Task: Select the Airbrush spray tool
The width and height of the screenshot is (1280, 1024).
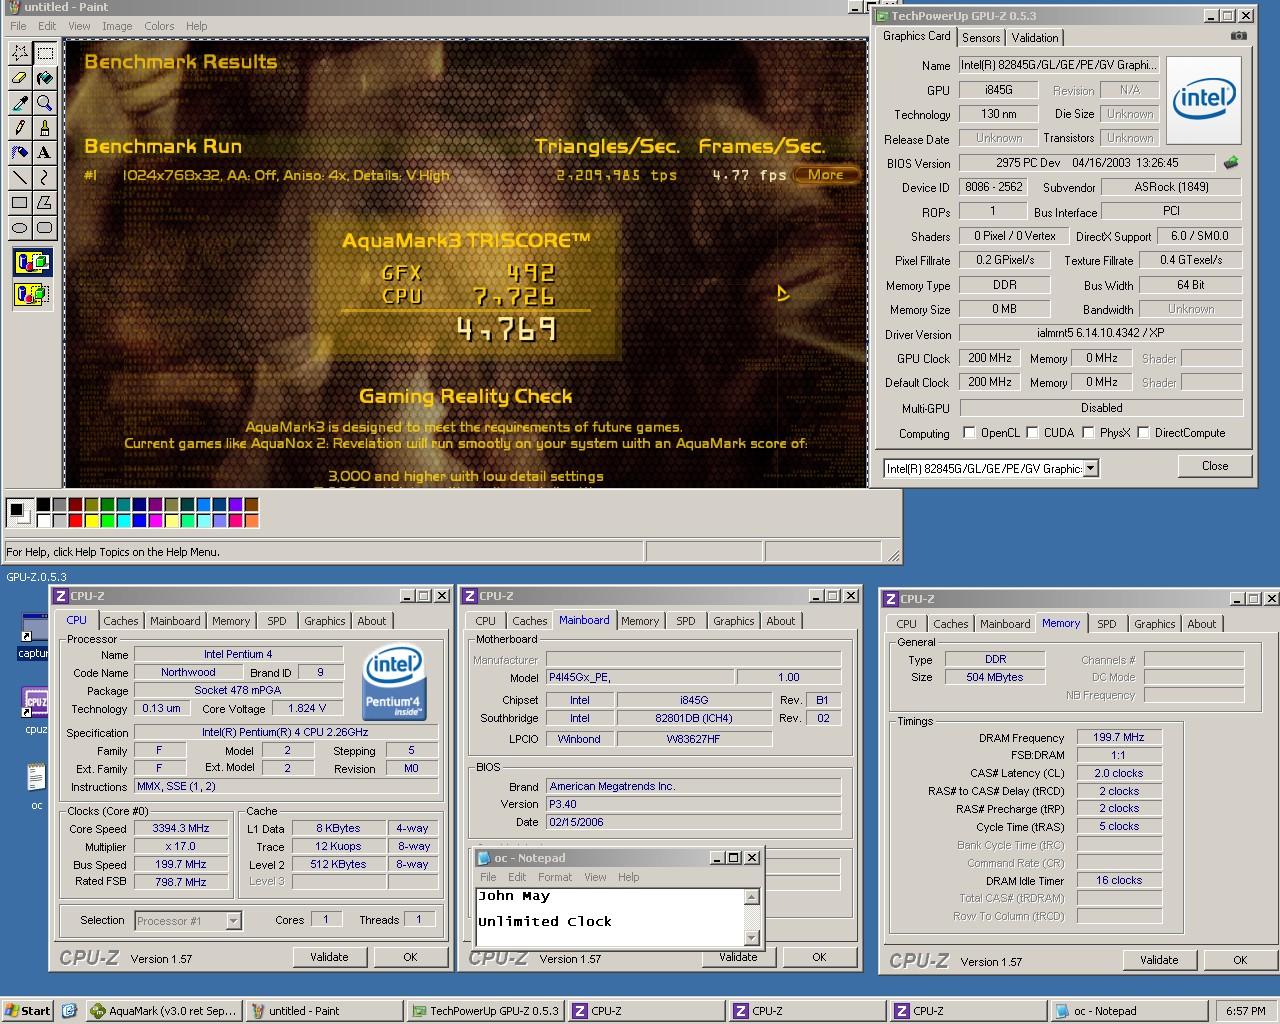Action: click(x=19, y=153)
